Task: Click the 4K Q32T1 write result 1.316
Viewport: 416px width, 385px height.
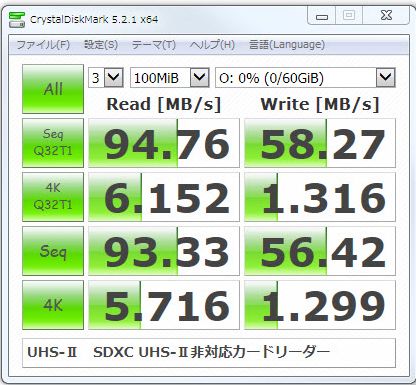Action: (x=320, y=197)
